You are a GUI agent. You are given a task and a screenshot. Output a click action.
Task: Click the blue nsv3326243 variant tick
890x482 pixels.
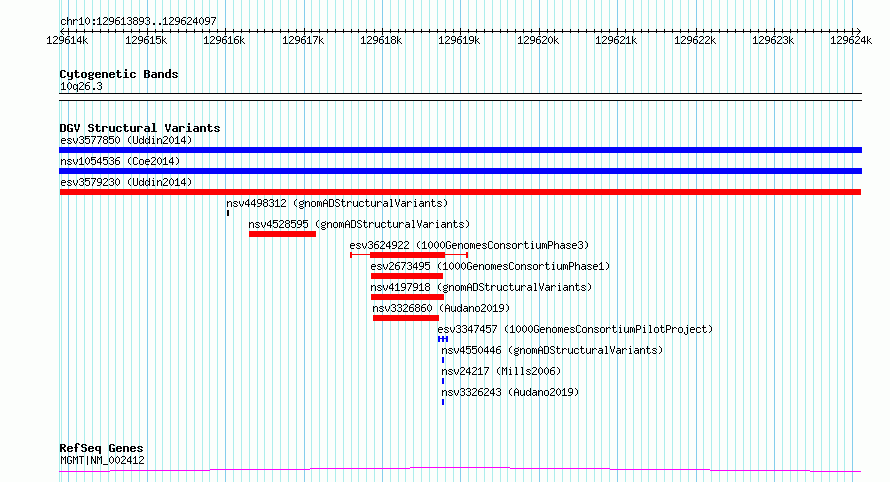coord(443,402)
